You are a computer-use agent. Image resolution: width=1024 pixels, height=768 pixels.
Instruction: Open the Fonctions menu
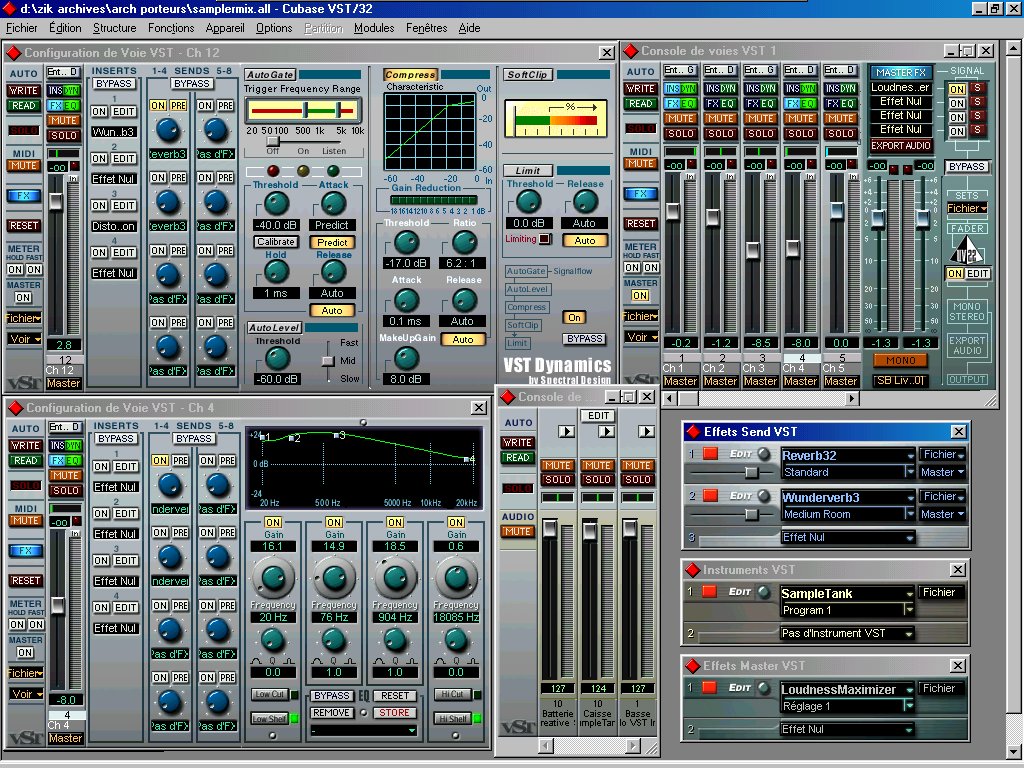pyautogui.click(x=171, y=28)
